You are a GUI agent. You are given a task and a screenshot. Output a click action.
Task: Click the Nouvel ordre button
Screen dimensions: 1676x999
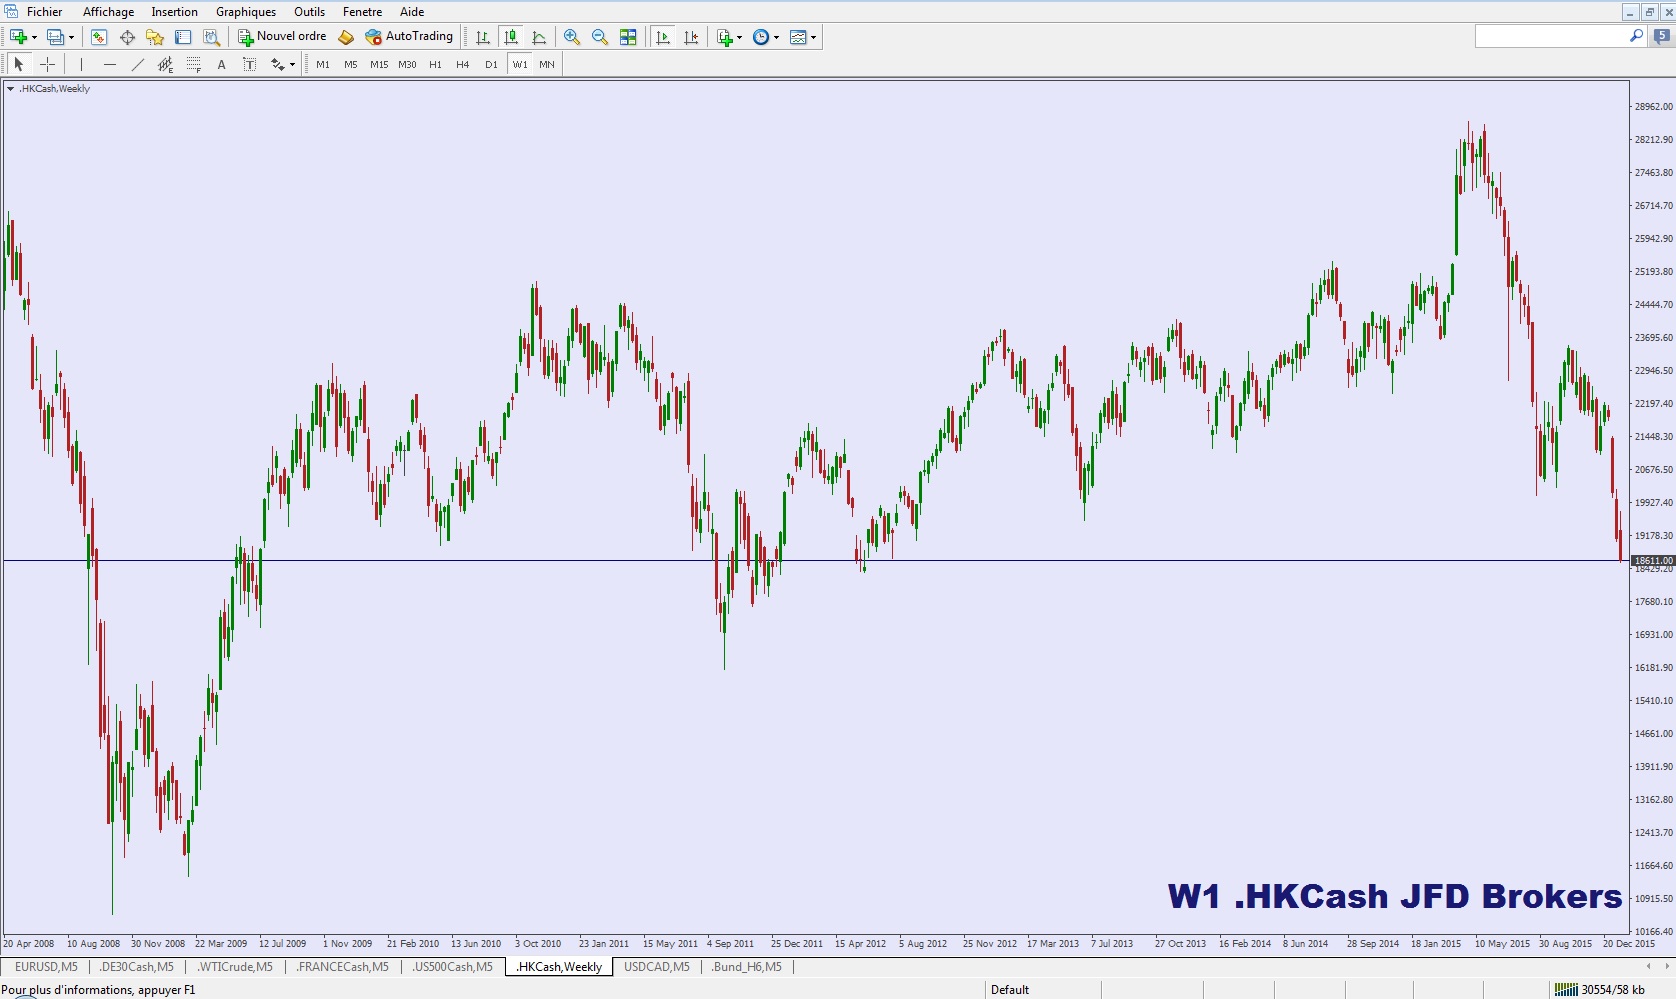click(282, 37)
